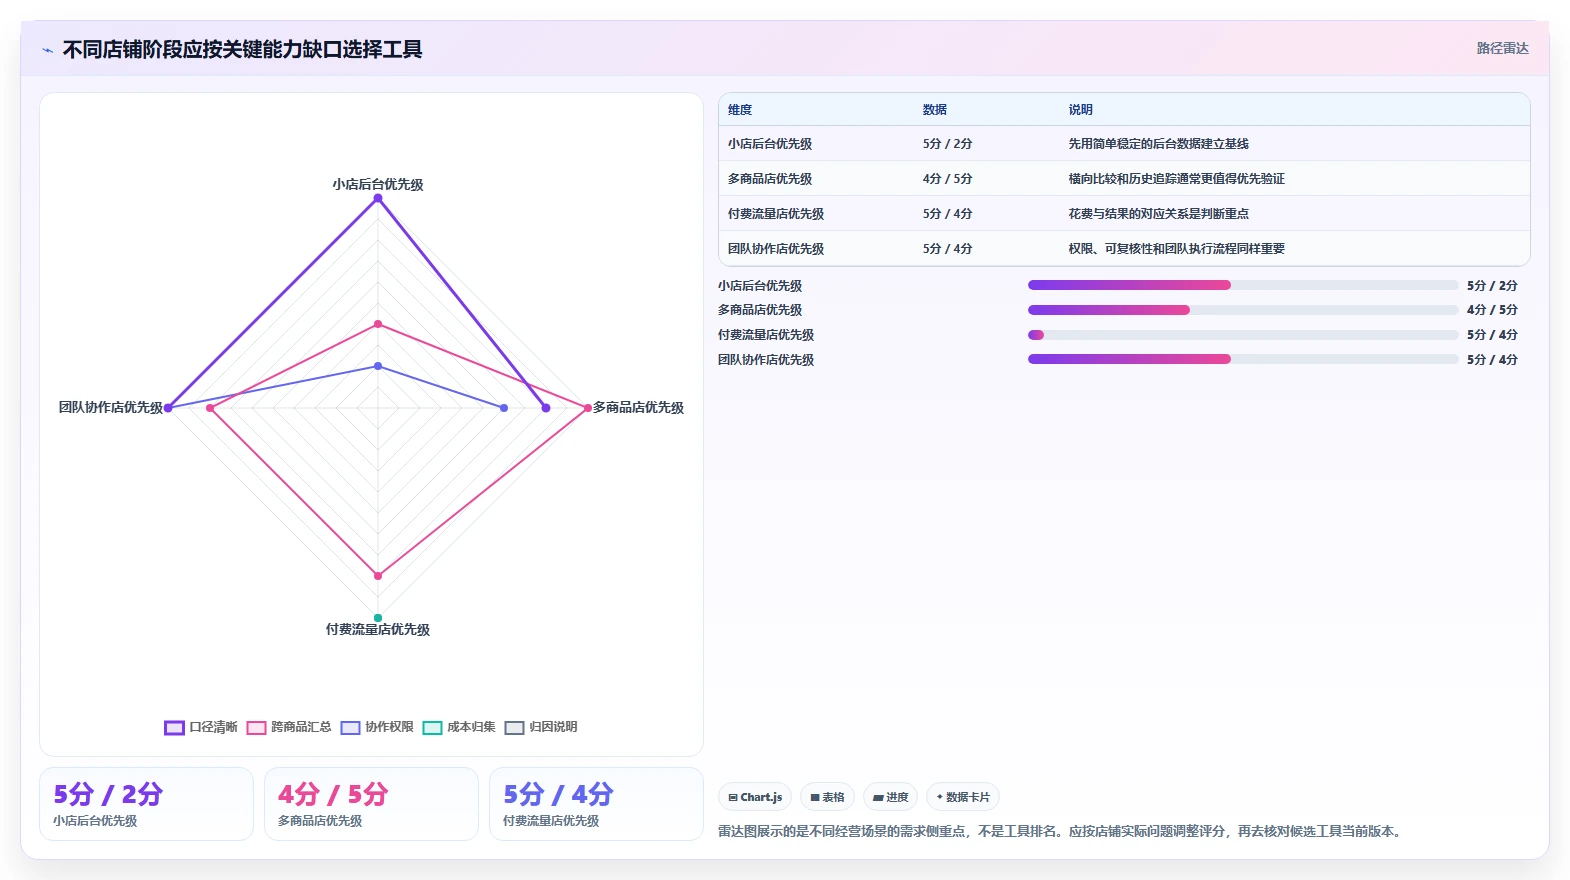Select table cell 团队协作店优先级
This screenshot has width=1570, height=880.
coord(776,249)
